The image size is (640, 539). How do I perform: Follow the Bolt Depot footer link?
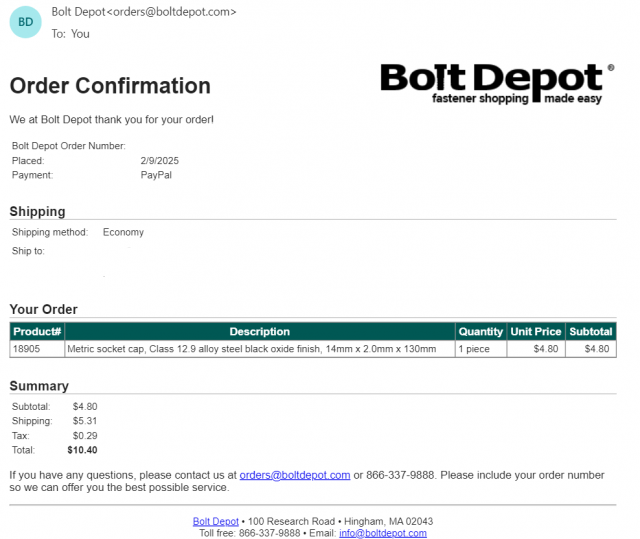point(216,521)
